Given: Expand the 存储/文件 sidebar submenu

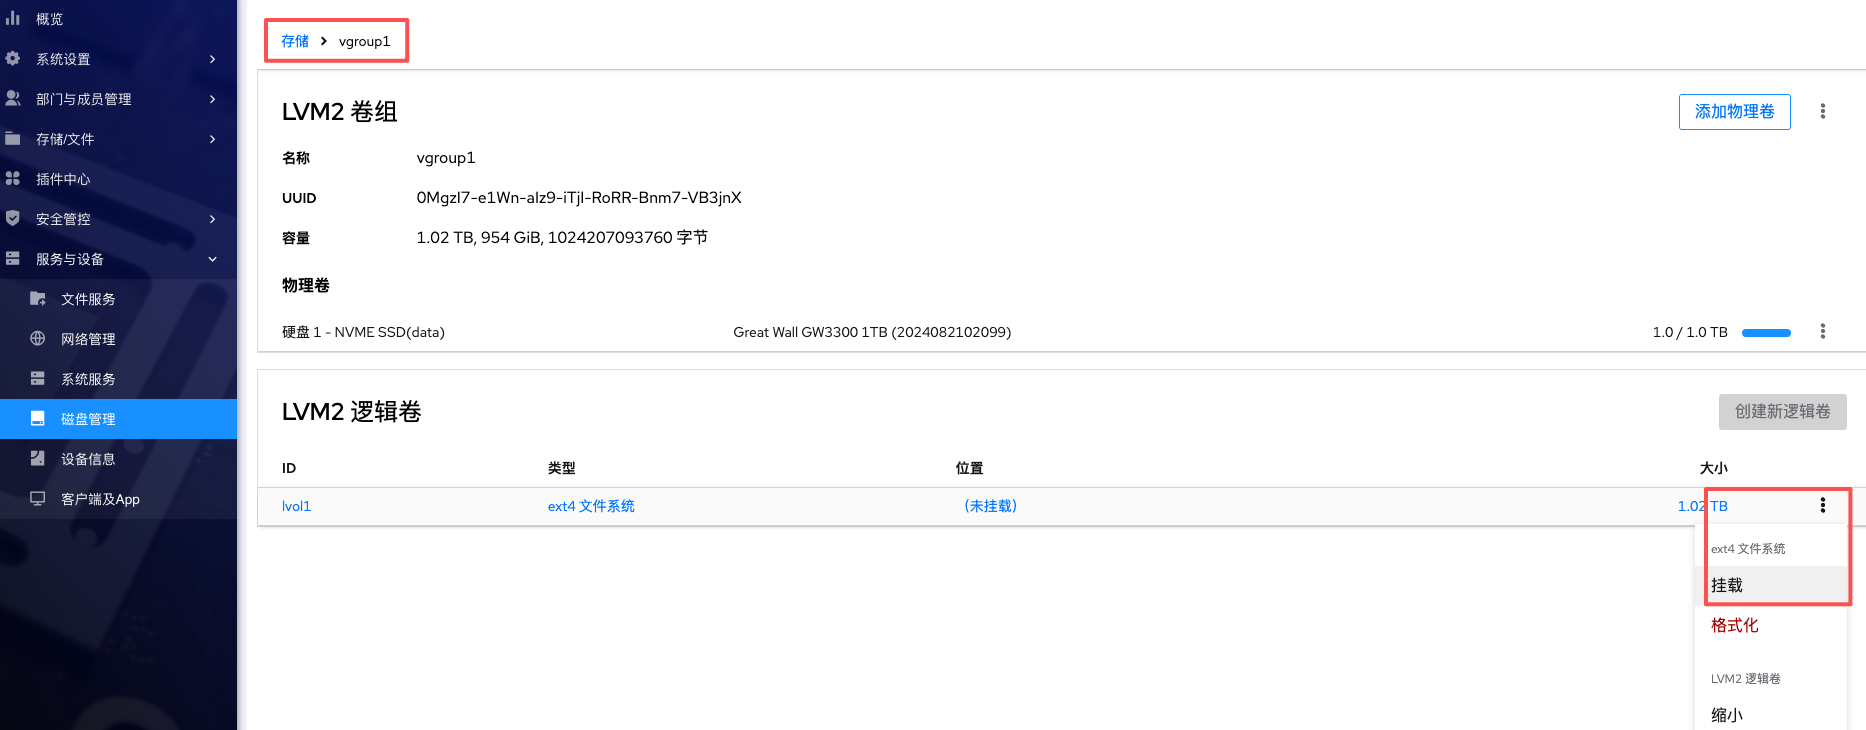Looking at the screenshot, I should point(212,139).
